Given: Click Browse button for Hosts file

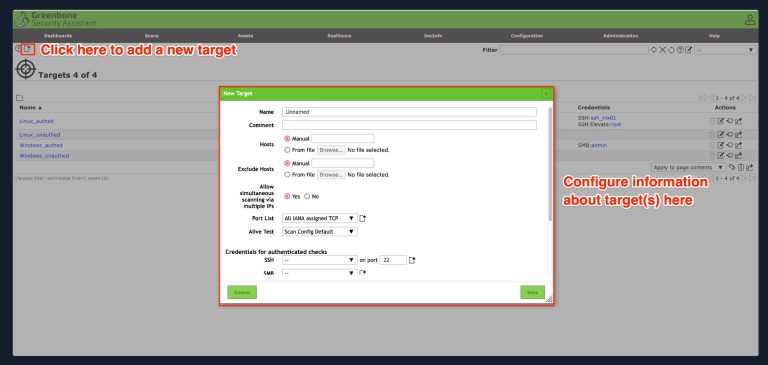Looking at the screenshot, I should click(331, 150).
